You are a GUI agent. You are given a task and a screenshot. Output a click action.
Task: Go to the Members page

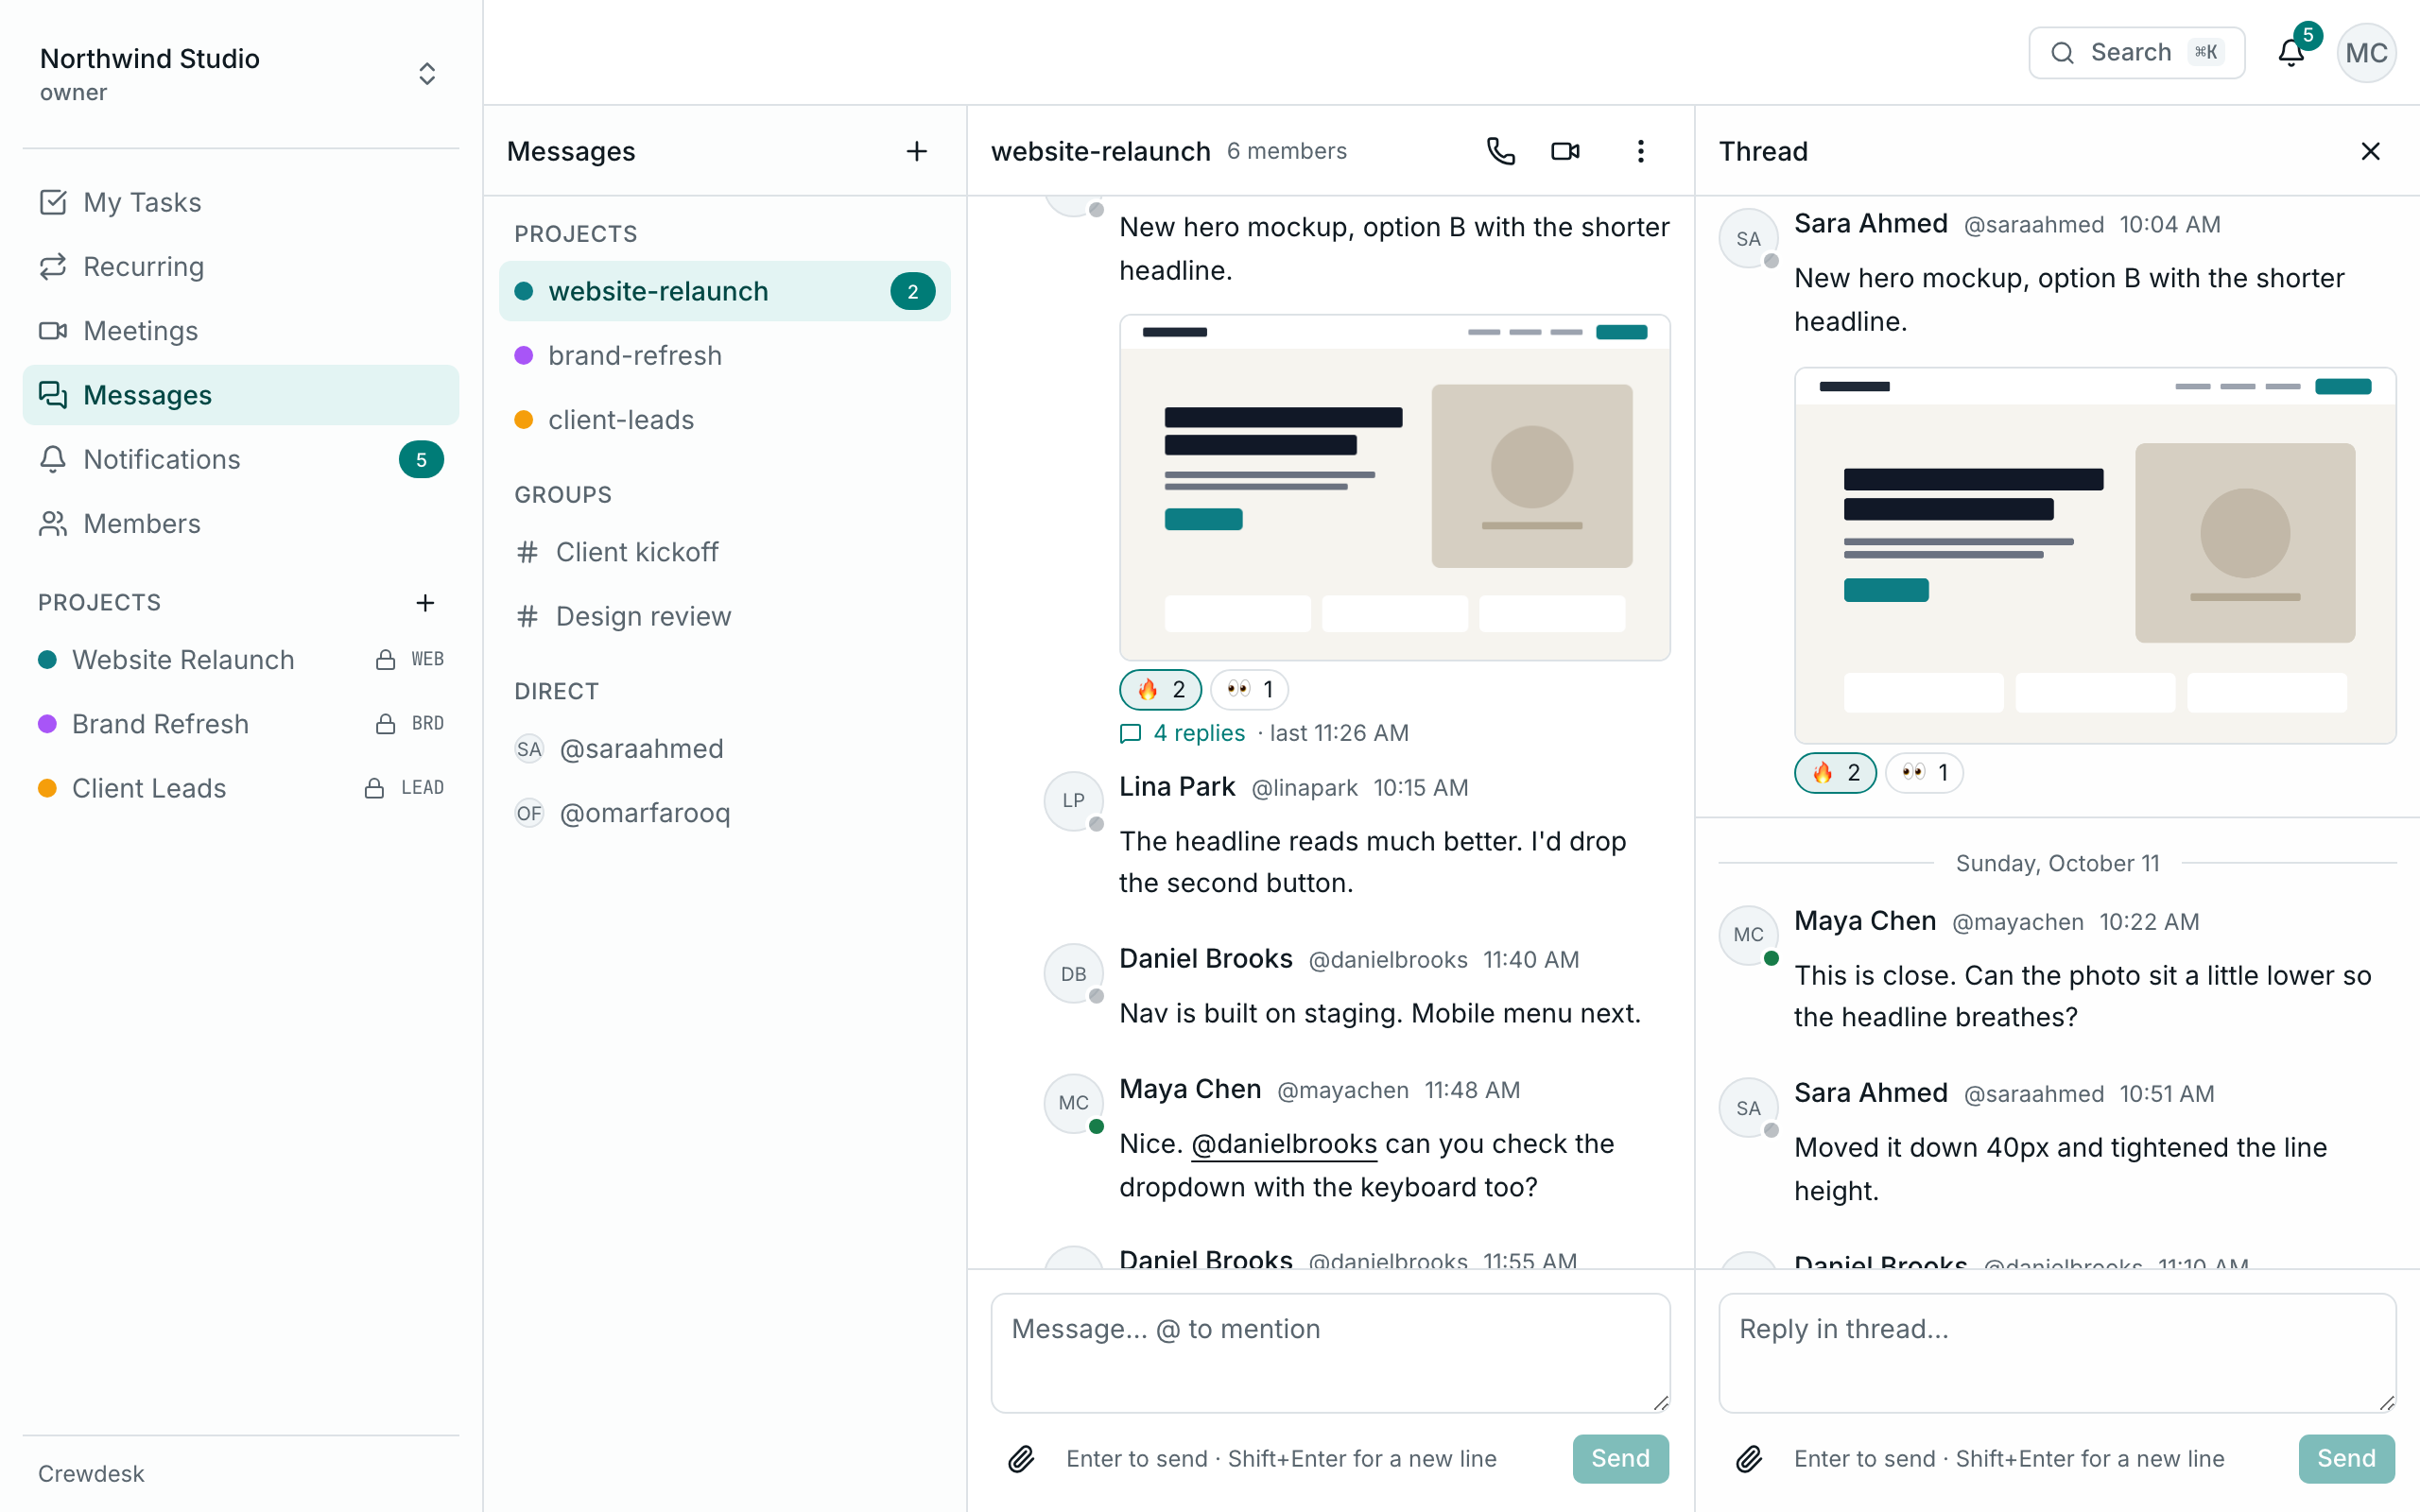point(240,523)
